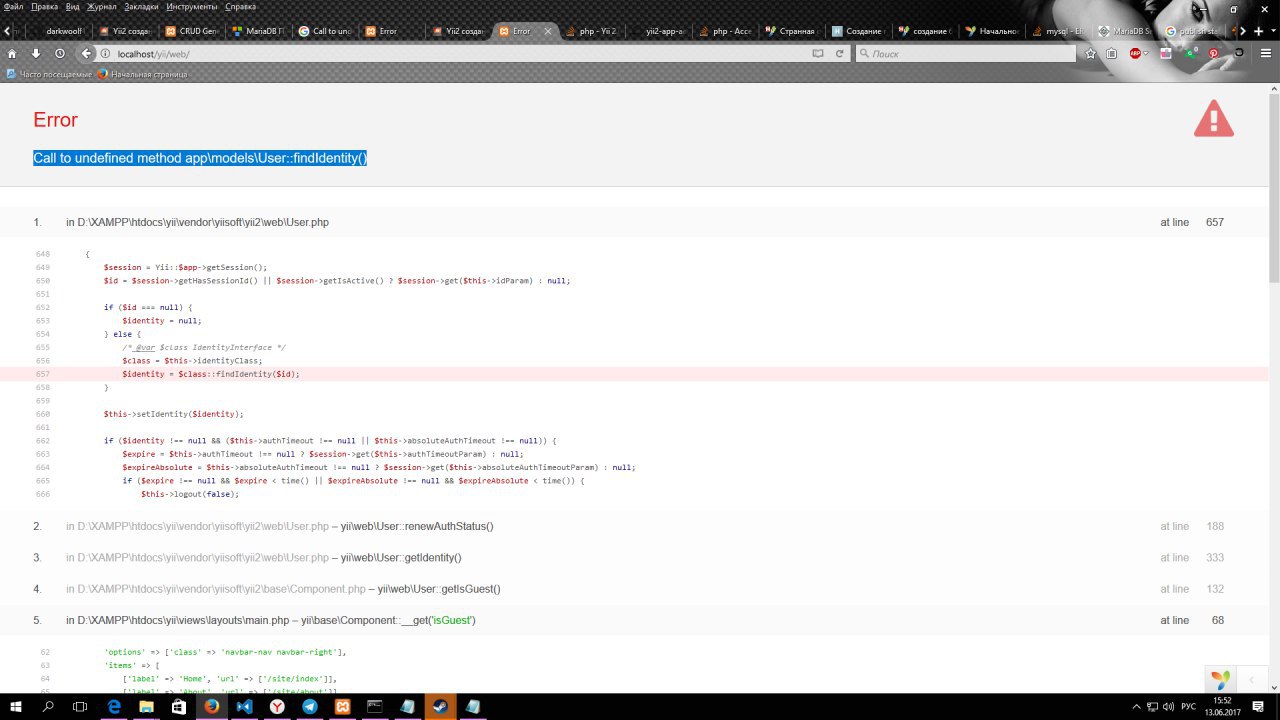Click the URL address field
The width and height of the screenshot is (1280, 720).
click(x=460, y=53)
